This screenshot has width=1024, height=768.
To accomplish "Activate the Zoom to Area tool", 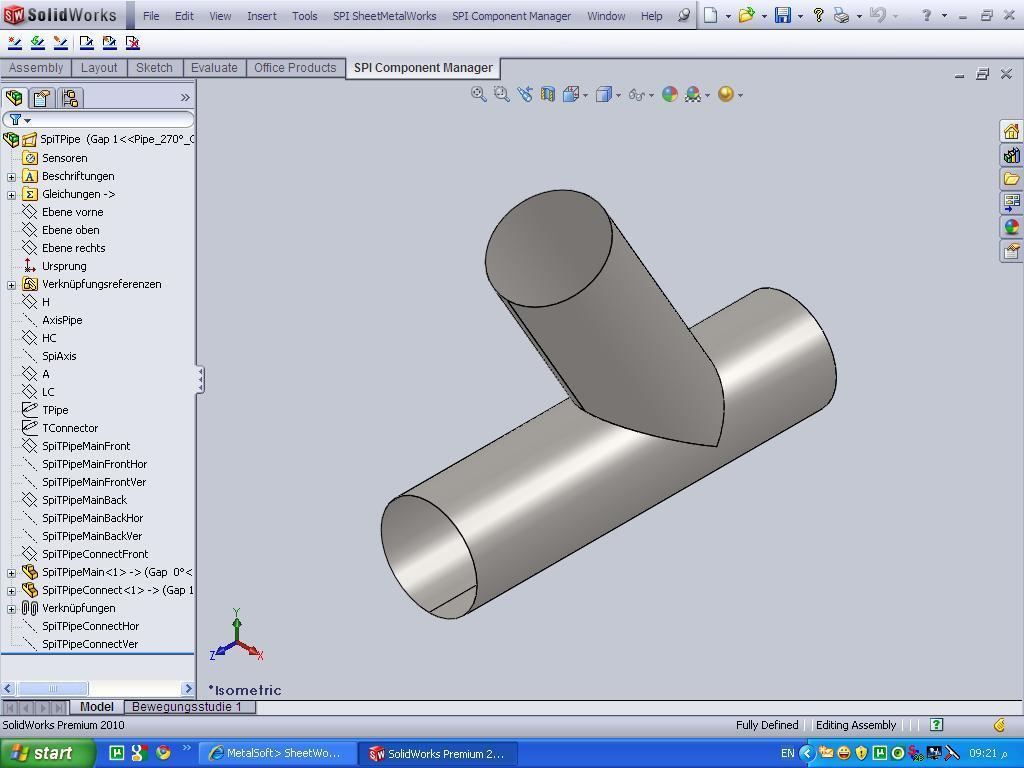I will pyautogui.click(x=500, y=93).
